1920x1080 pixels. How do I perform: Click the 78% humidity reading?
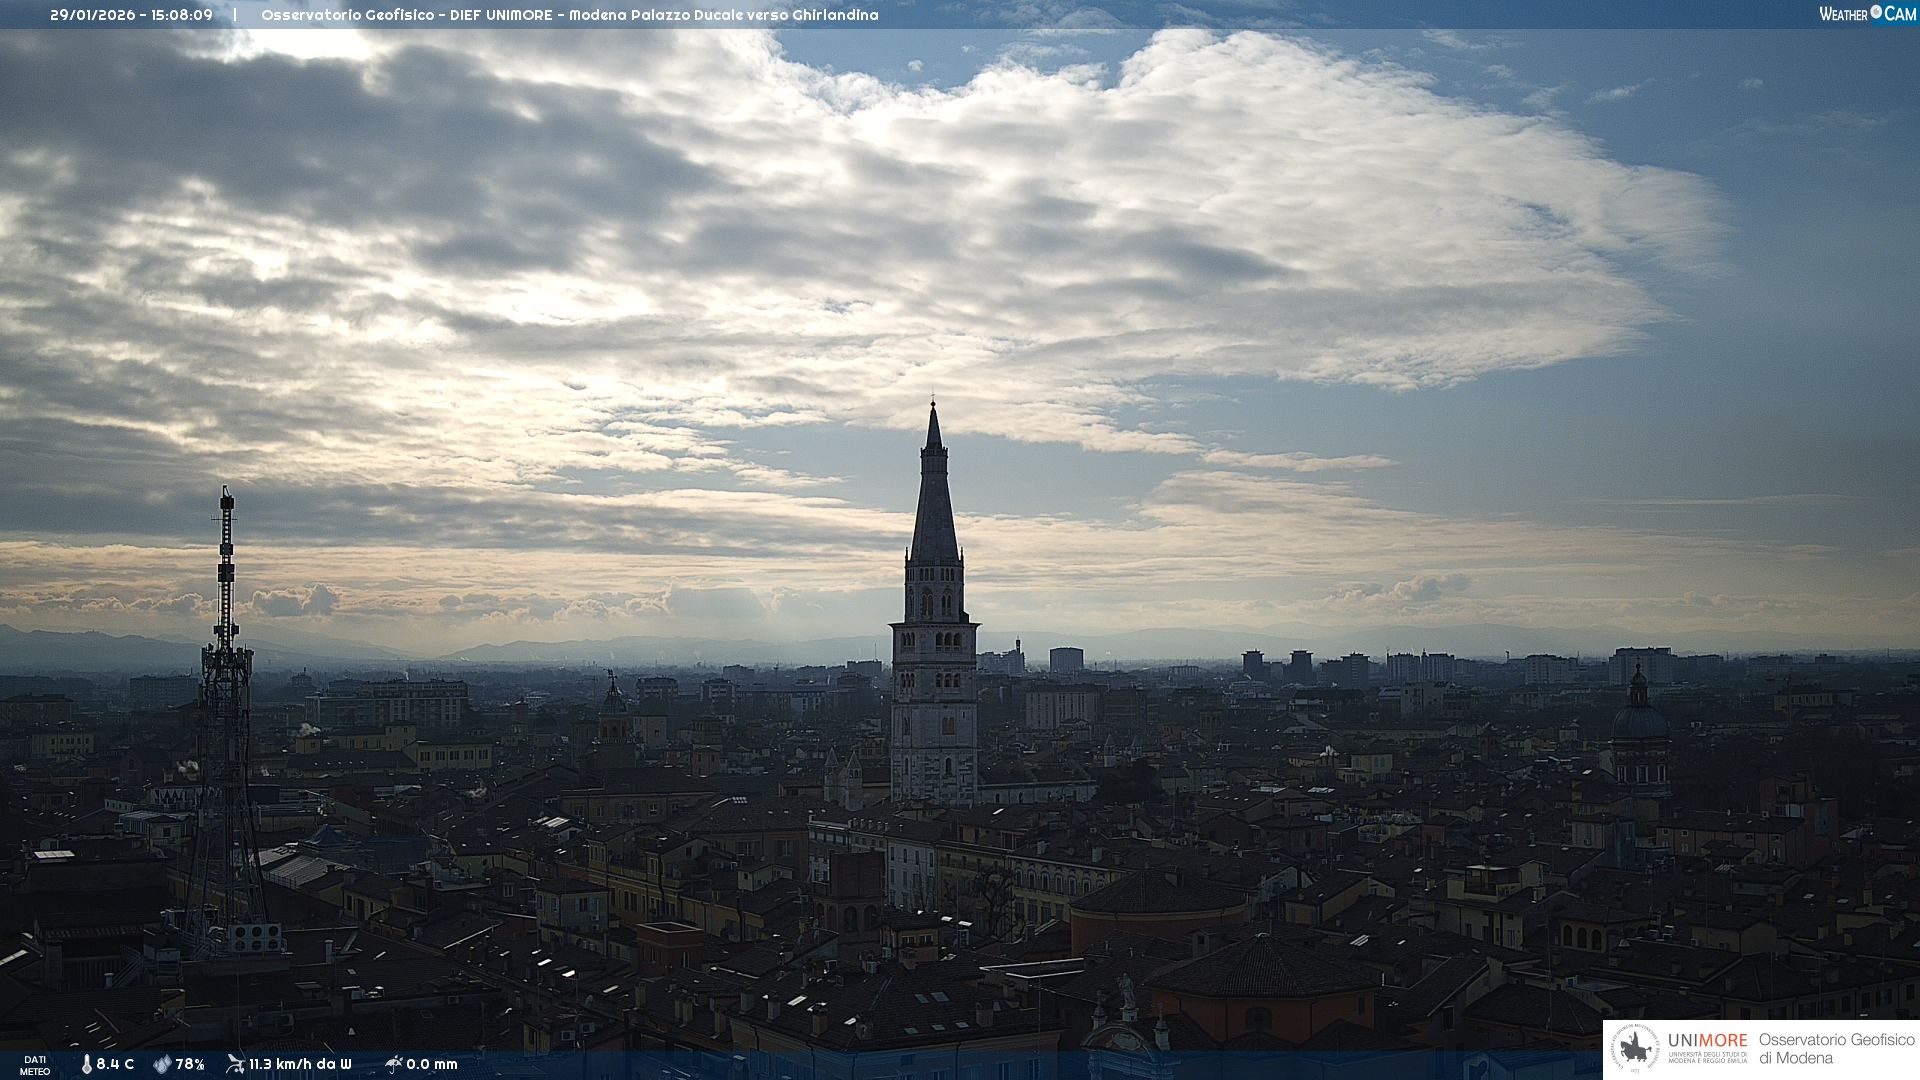pyautogui.click(x=190, y=1064)
